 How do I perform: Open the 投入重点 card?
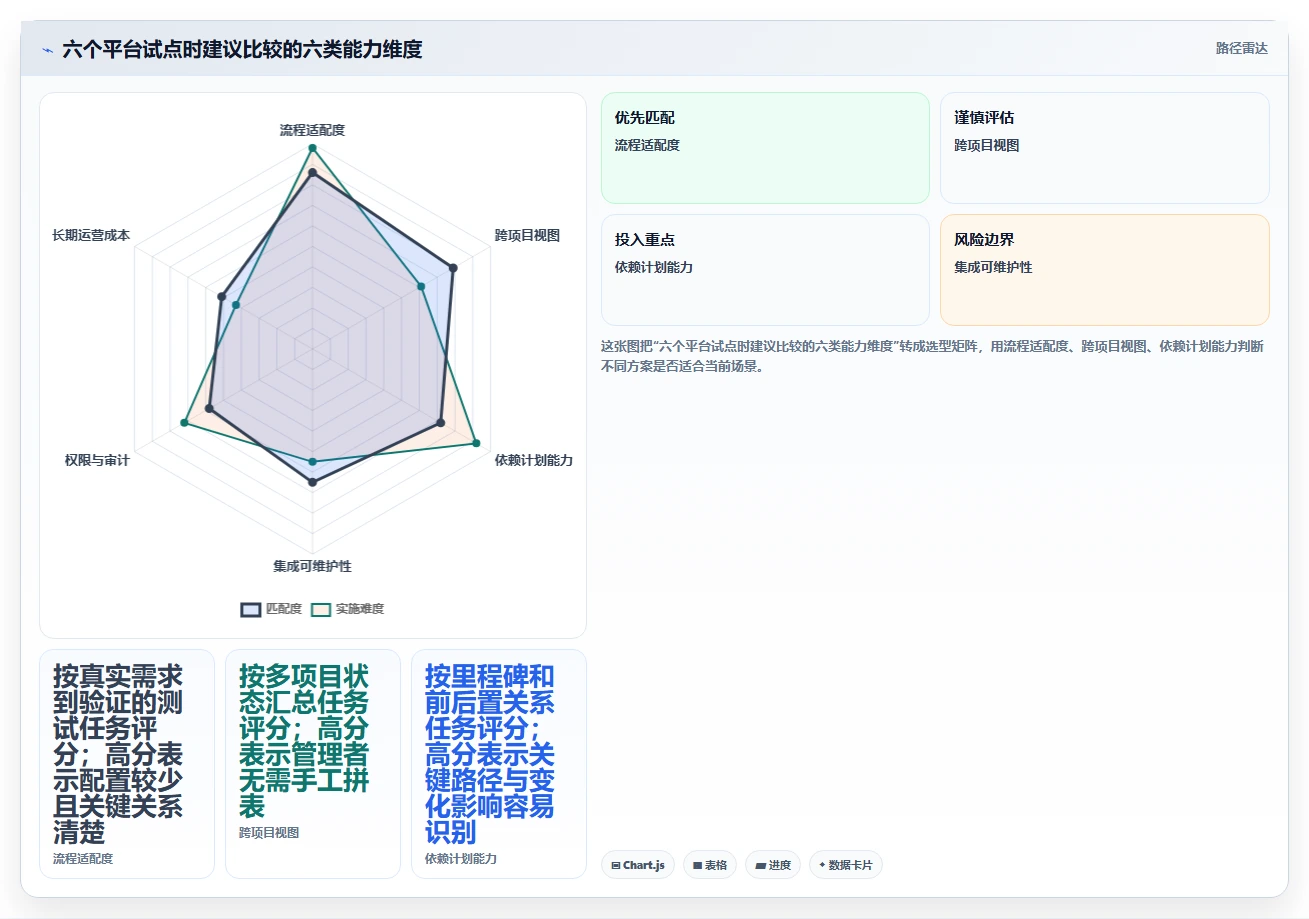click(765, 270)
